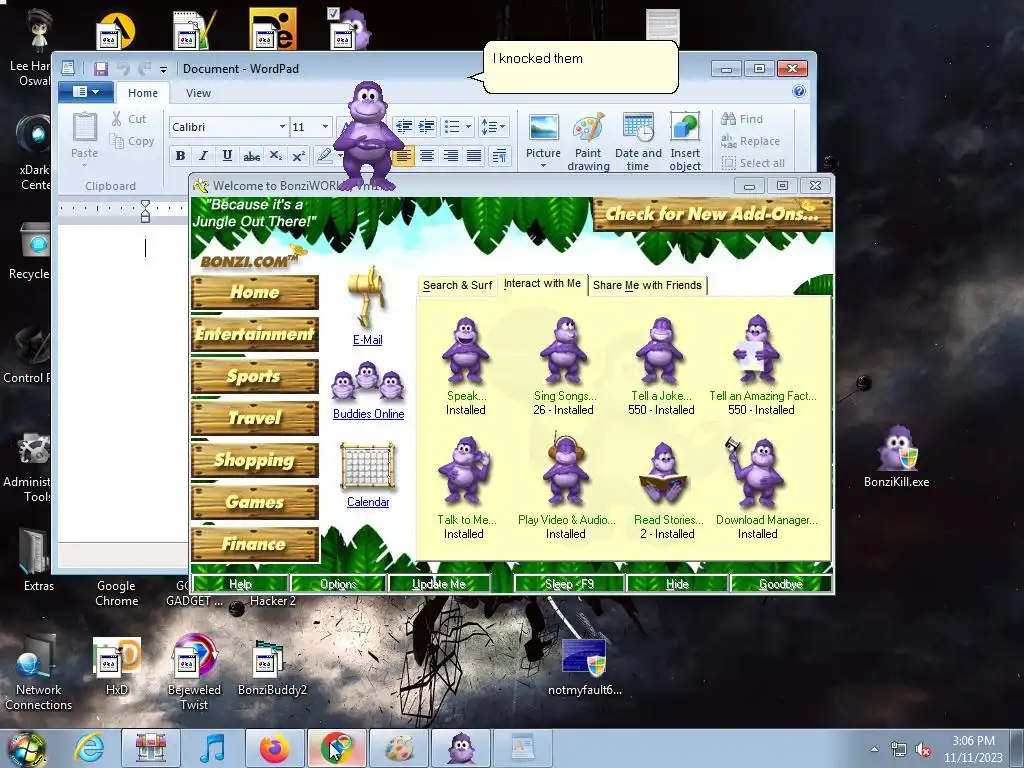Click the Calendar grid icon
This screenshot has height=768, width=1024.
[x=368, y=466]
